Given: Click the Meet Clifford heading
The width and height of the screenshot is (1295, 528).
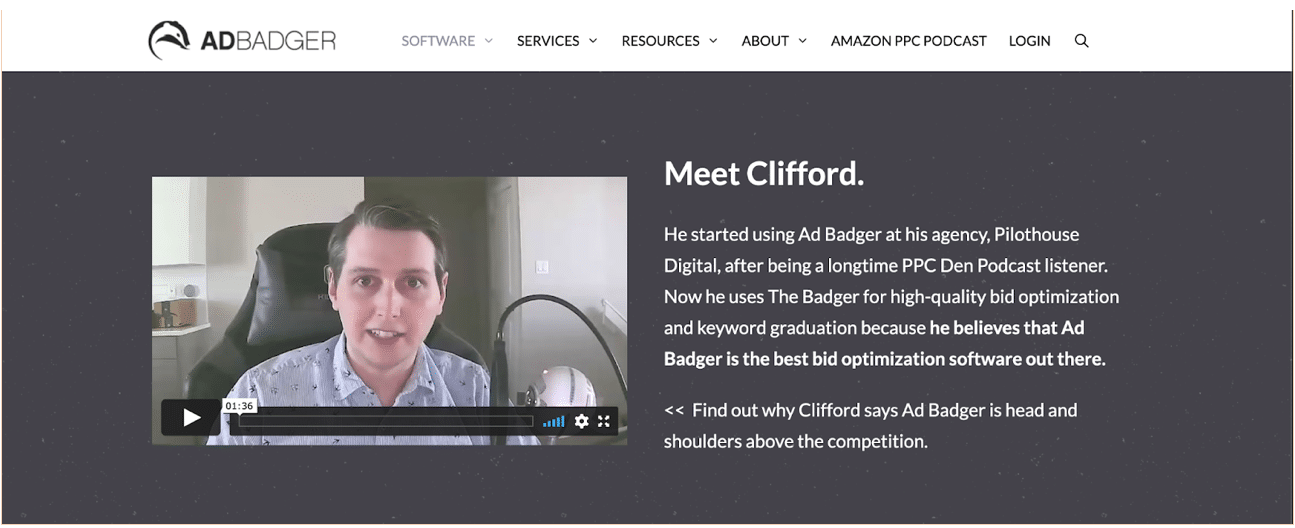Looking at the screenshot, I should pyautogui.click(x=764, y=174).
